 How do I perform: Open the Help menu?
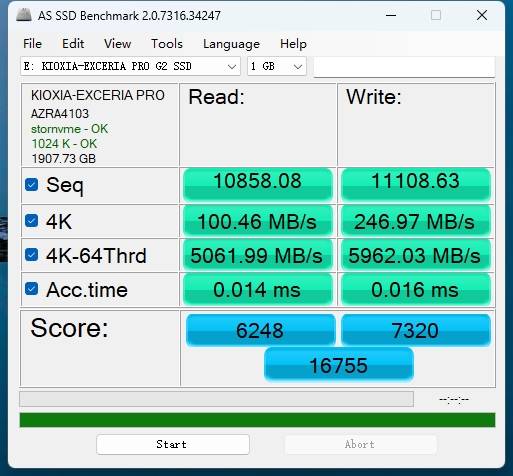[x=293, y=44]
